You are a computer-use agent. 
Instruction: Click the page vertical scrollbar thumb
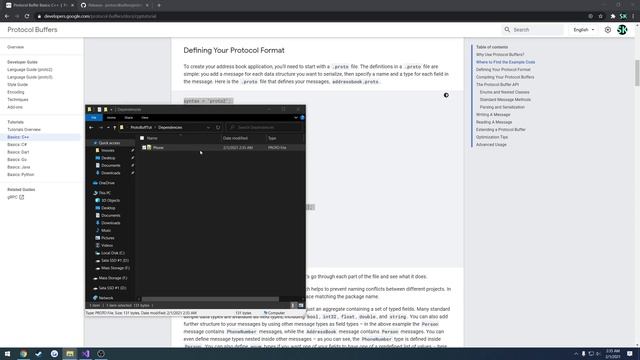pos(637,73)
